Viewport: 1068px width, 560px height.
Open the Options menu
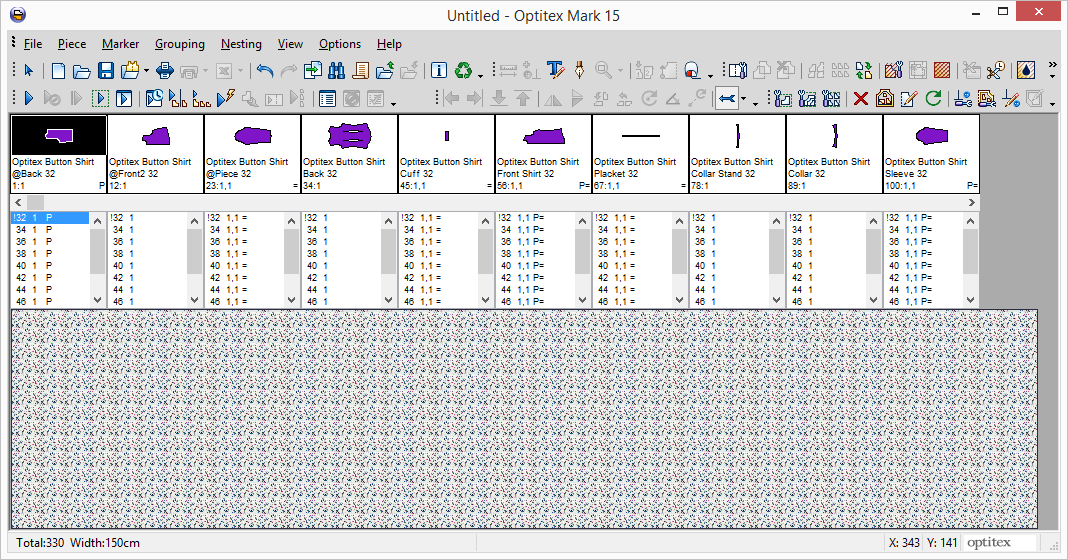click(340, 44)
